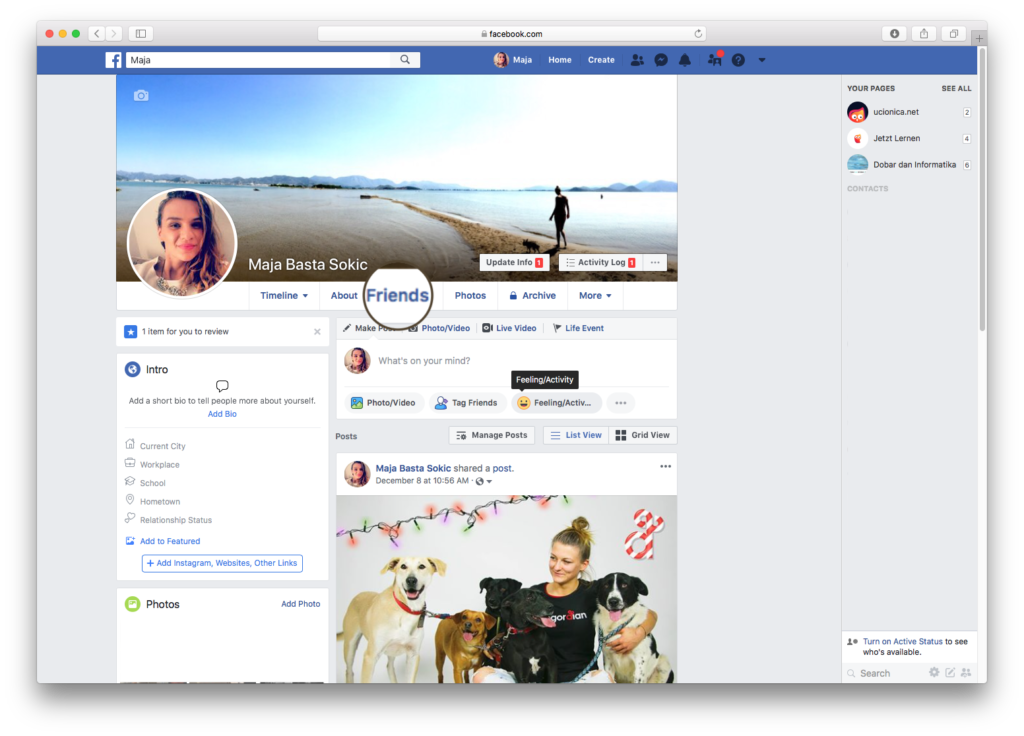Click the What's on your mind field

[x=500, y=361]
